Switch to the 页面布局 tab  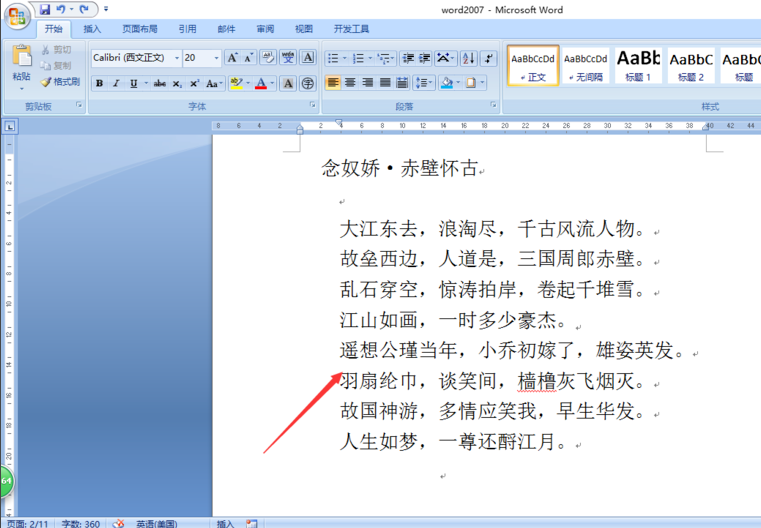coord(140,29)
